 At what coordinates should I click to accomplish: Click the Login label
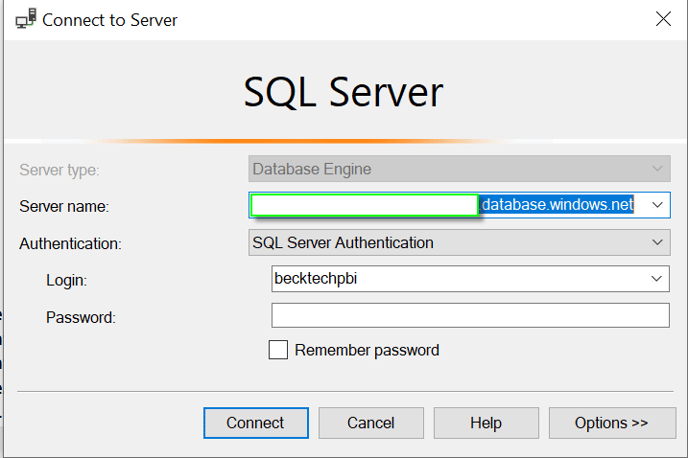67,280
